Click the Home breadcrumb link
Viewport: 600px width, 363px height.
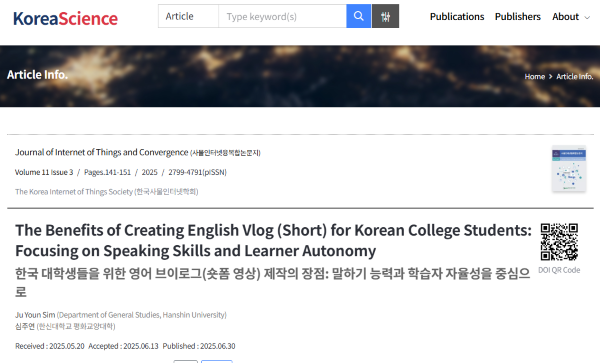coord(535,77)
